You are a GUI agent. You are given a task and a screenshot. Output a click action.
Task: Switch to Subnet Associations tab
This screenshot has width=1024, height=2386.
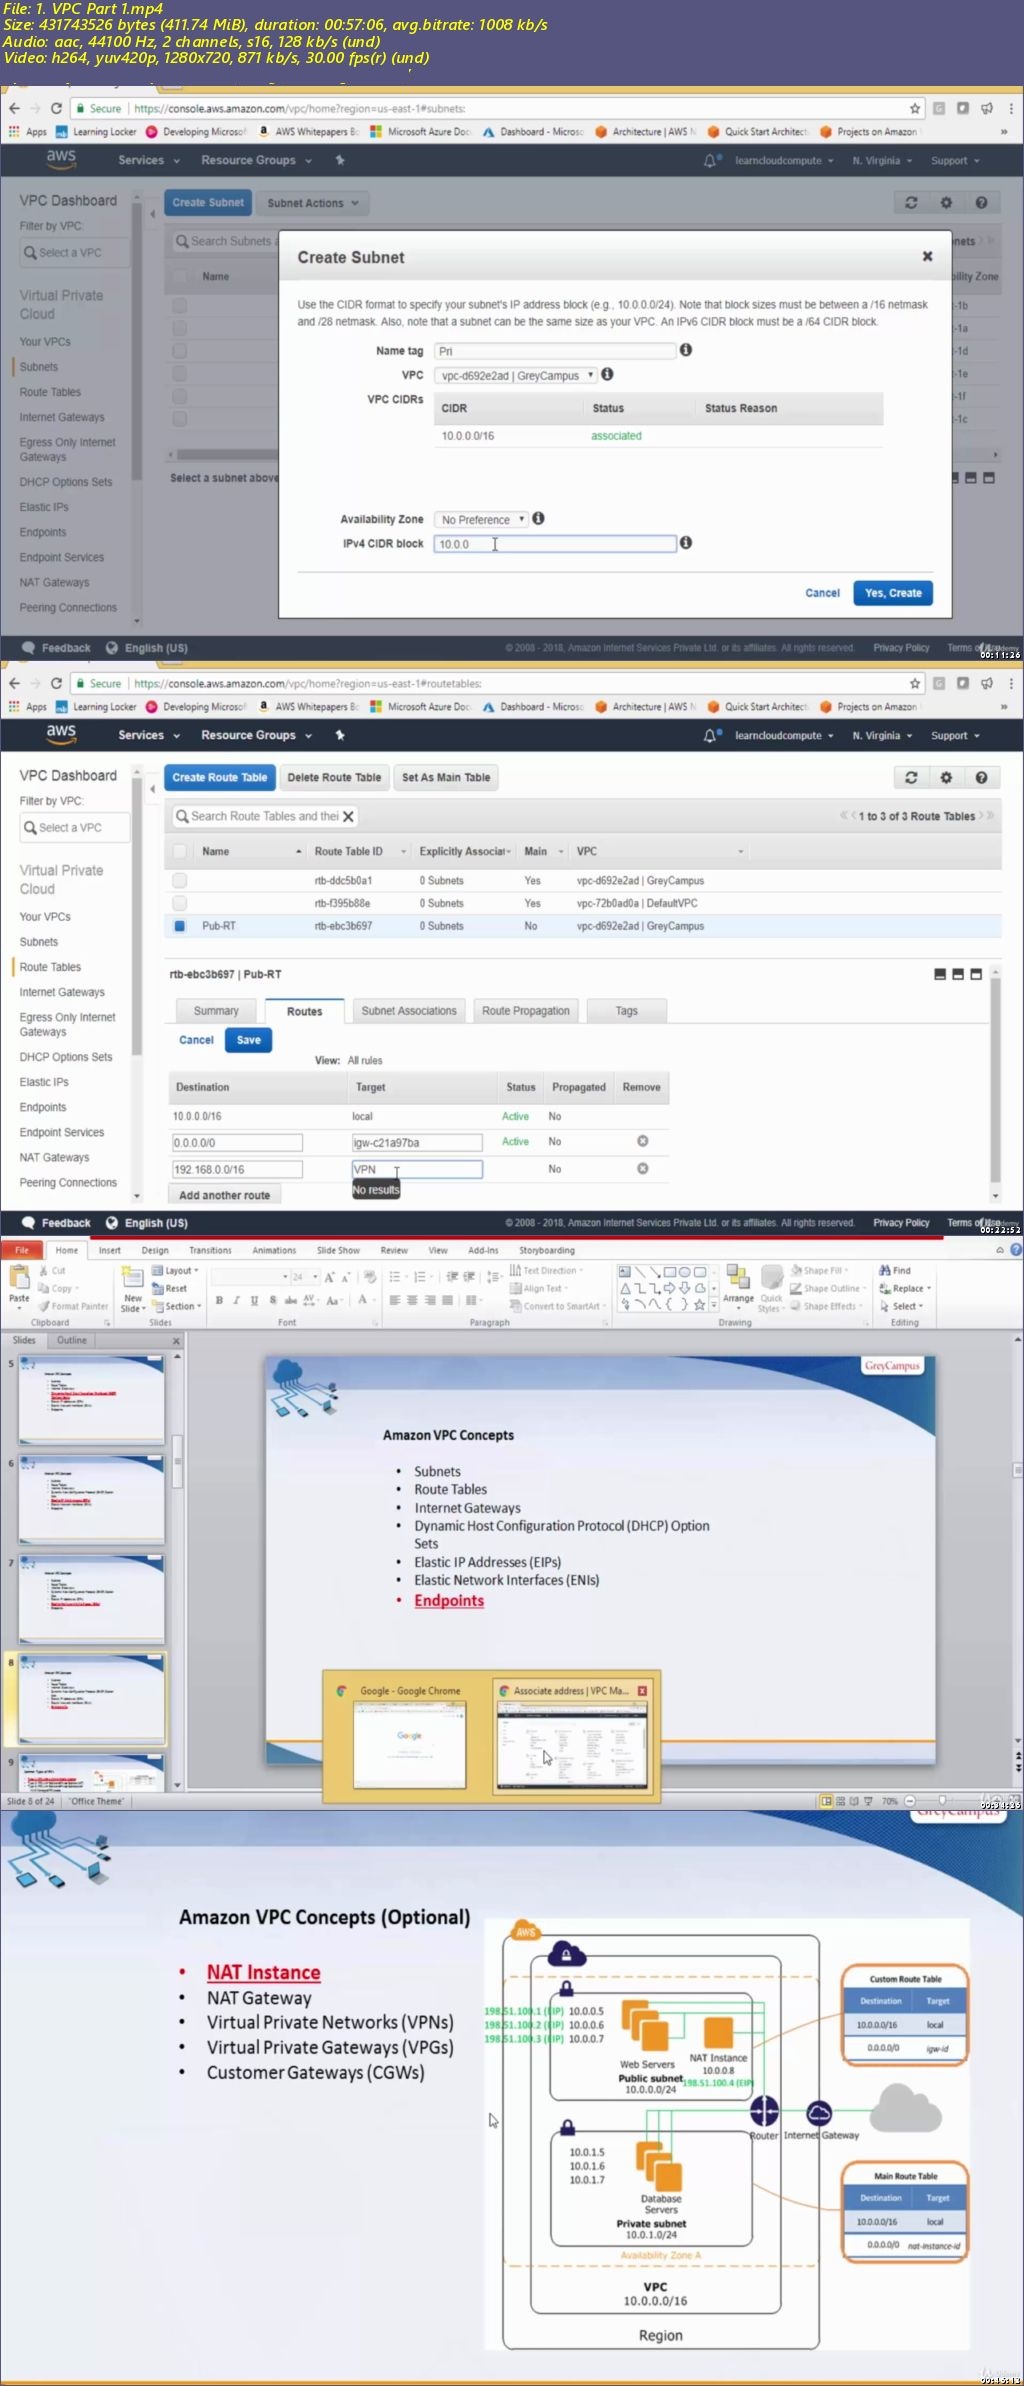point(409,1011)
